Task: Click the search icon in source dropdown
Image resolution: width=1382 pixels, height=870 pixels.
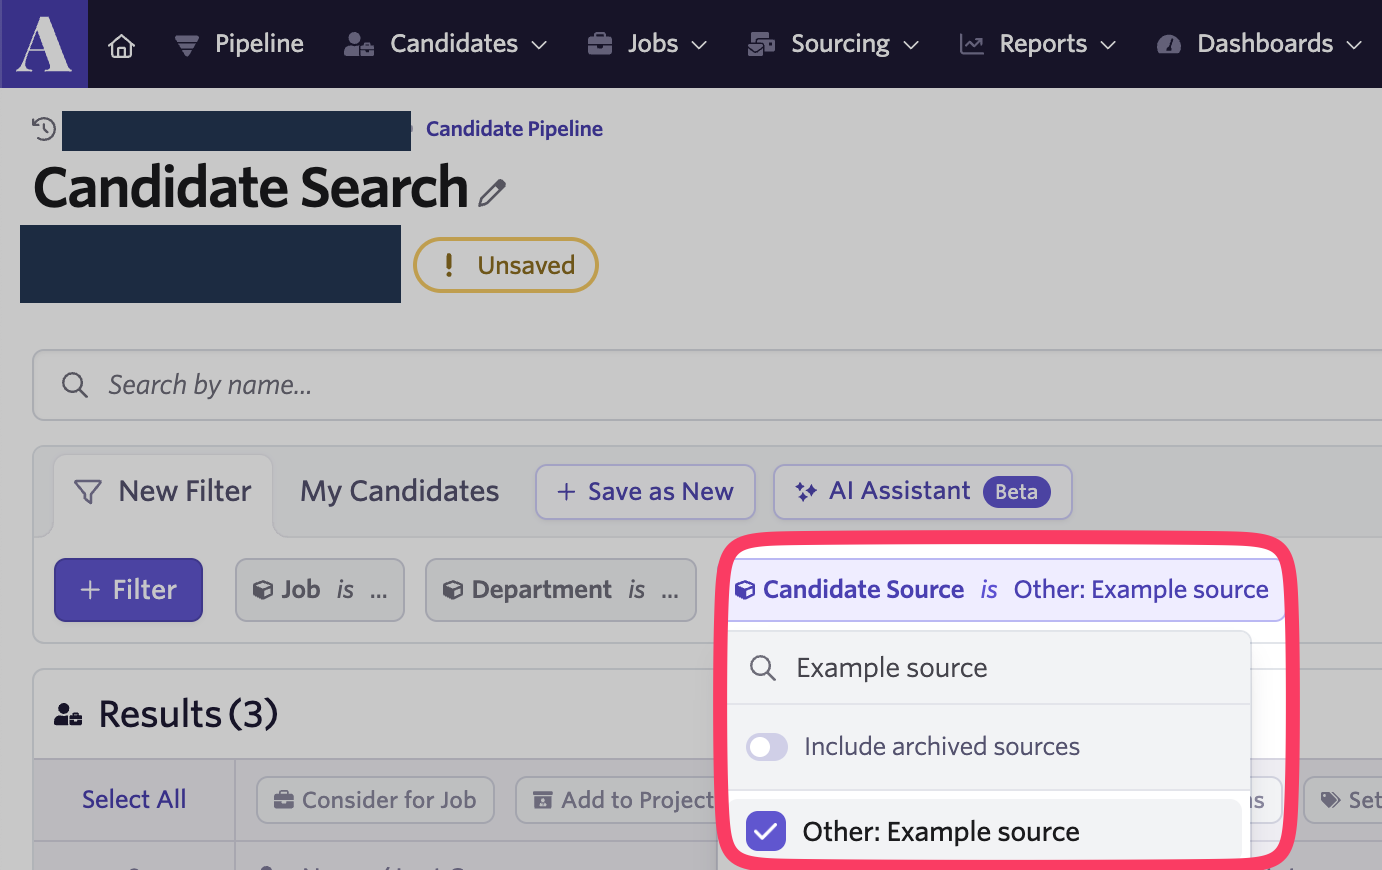Action: click(x=763, y=668)
